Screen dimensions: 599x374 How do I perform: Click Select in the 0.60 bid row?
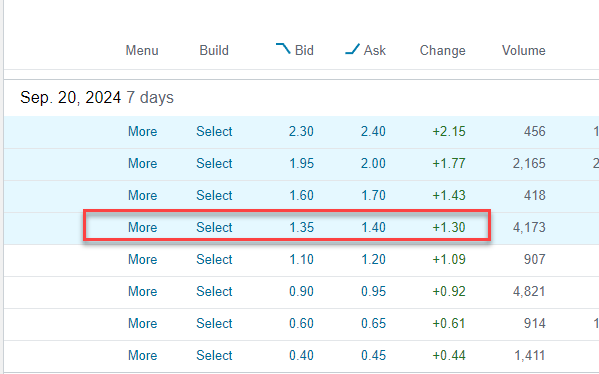click(x=214, y=324)
